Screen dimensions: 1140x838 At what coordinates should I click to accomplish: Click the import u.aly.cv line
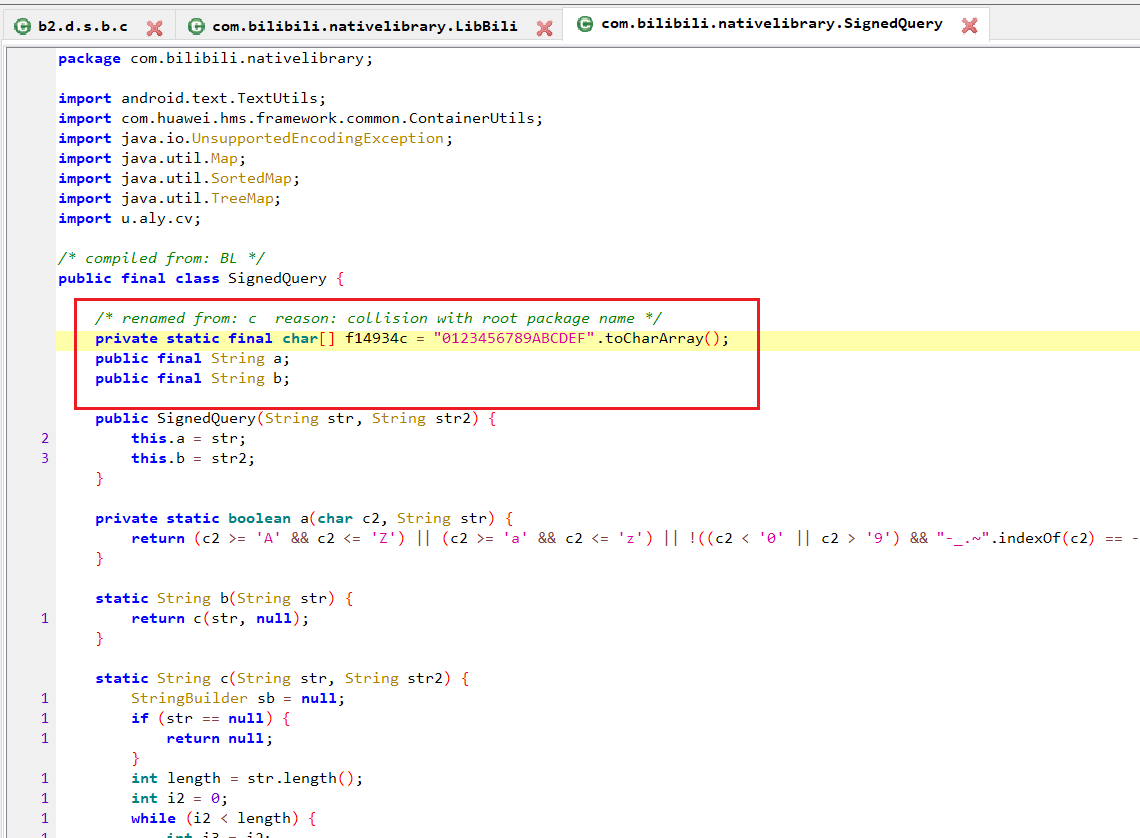coord(129,218)
